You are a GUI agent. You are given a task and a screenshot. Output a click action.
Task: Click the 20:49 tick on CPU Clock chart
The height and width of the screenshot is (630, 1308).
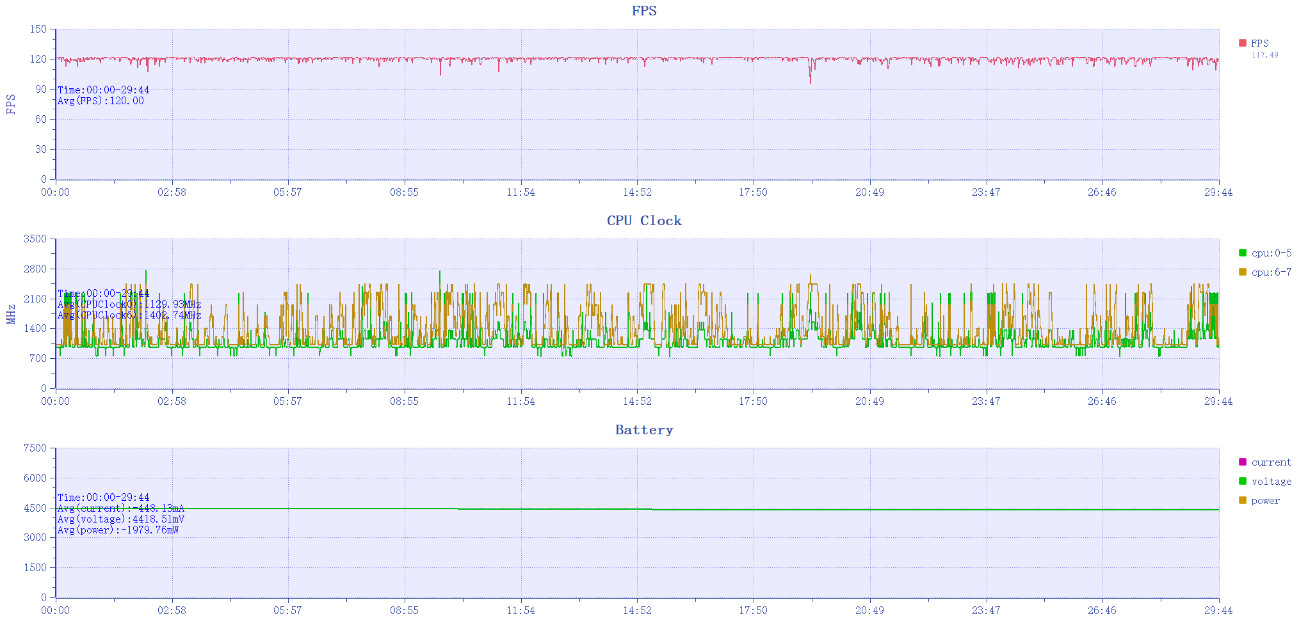click(869, 401)
